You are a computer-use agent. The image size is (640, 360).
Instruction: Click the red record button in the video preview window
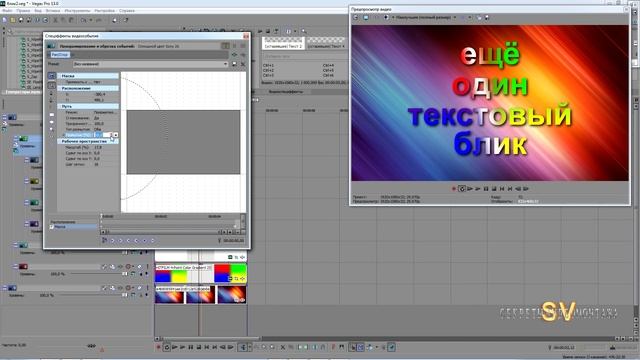(x=453, y=189)
